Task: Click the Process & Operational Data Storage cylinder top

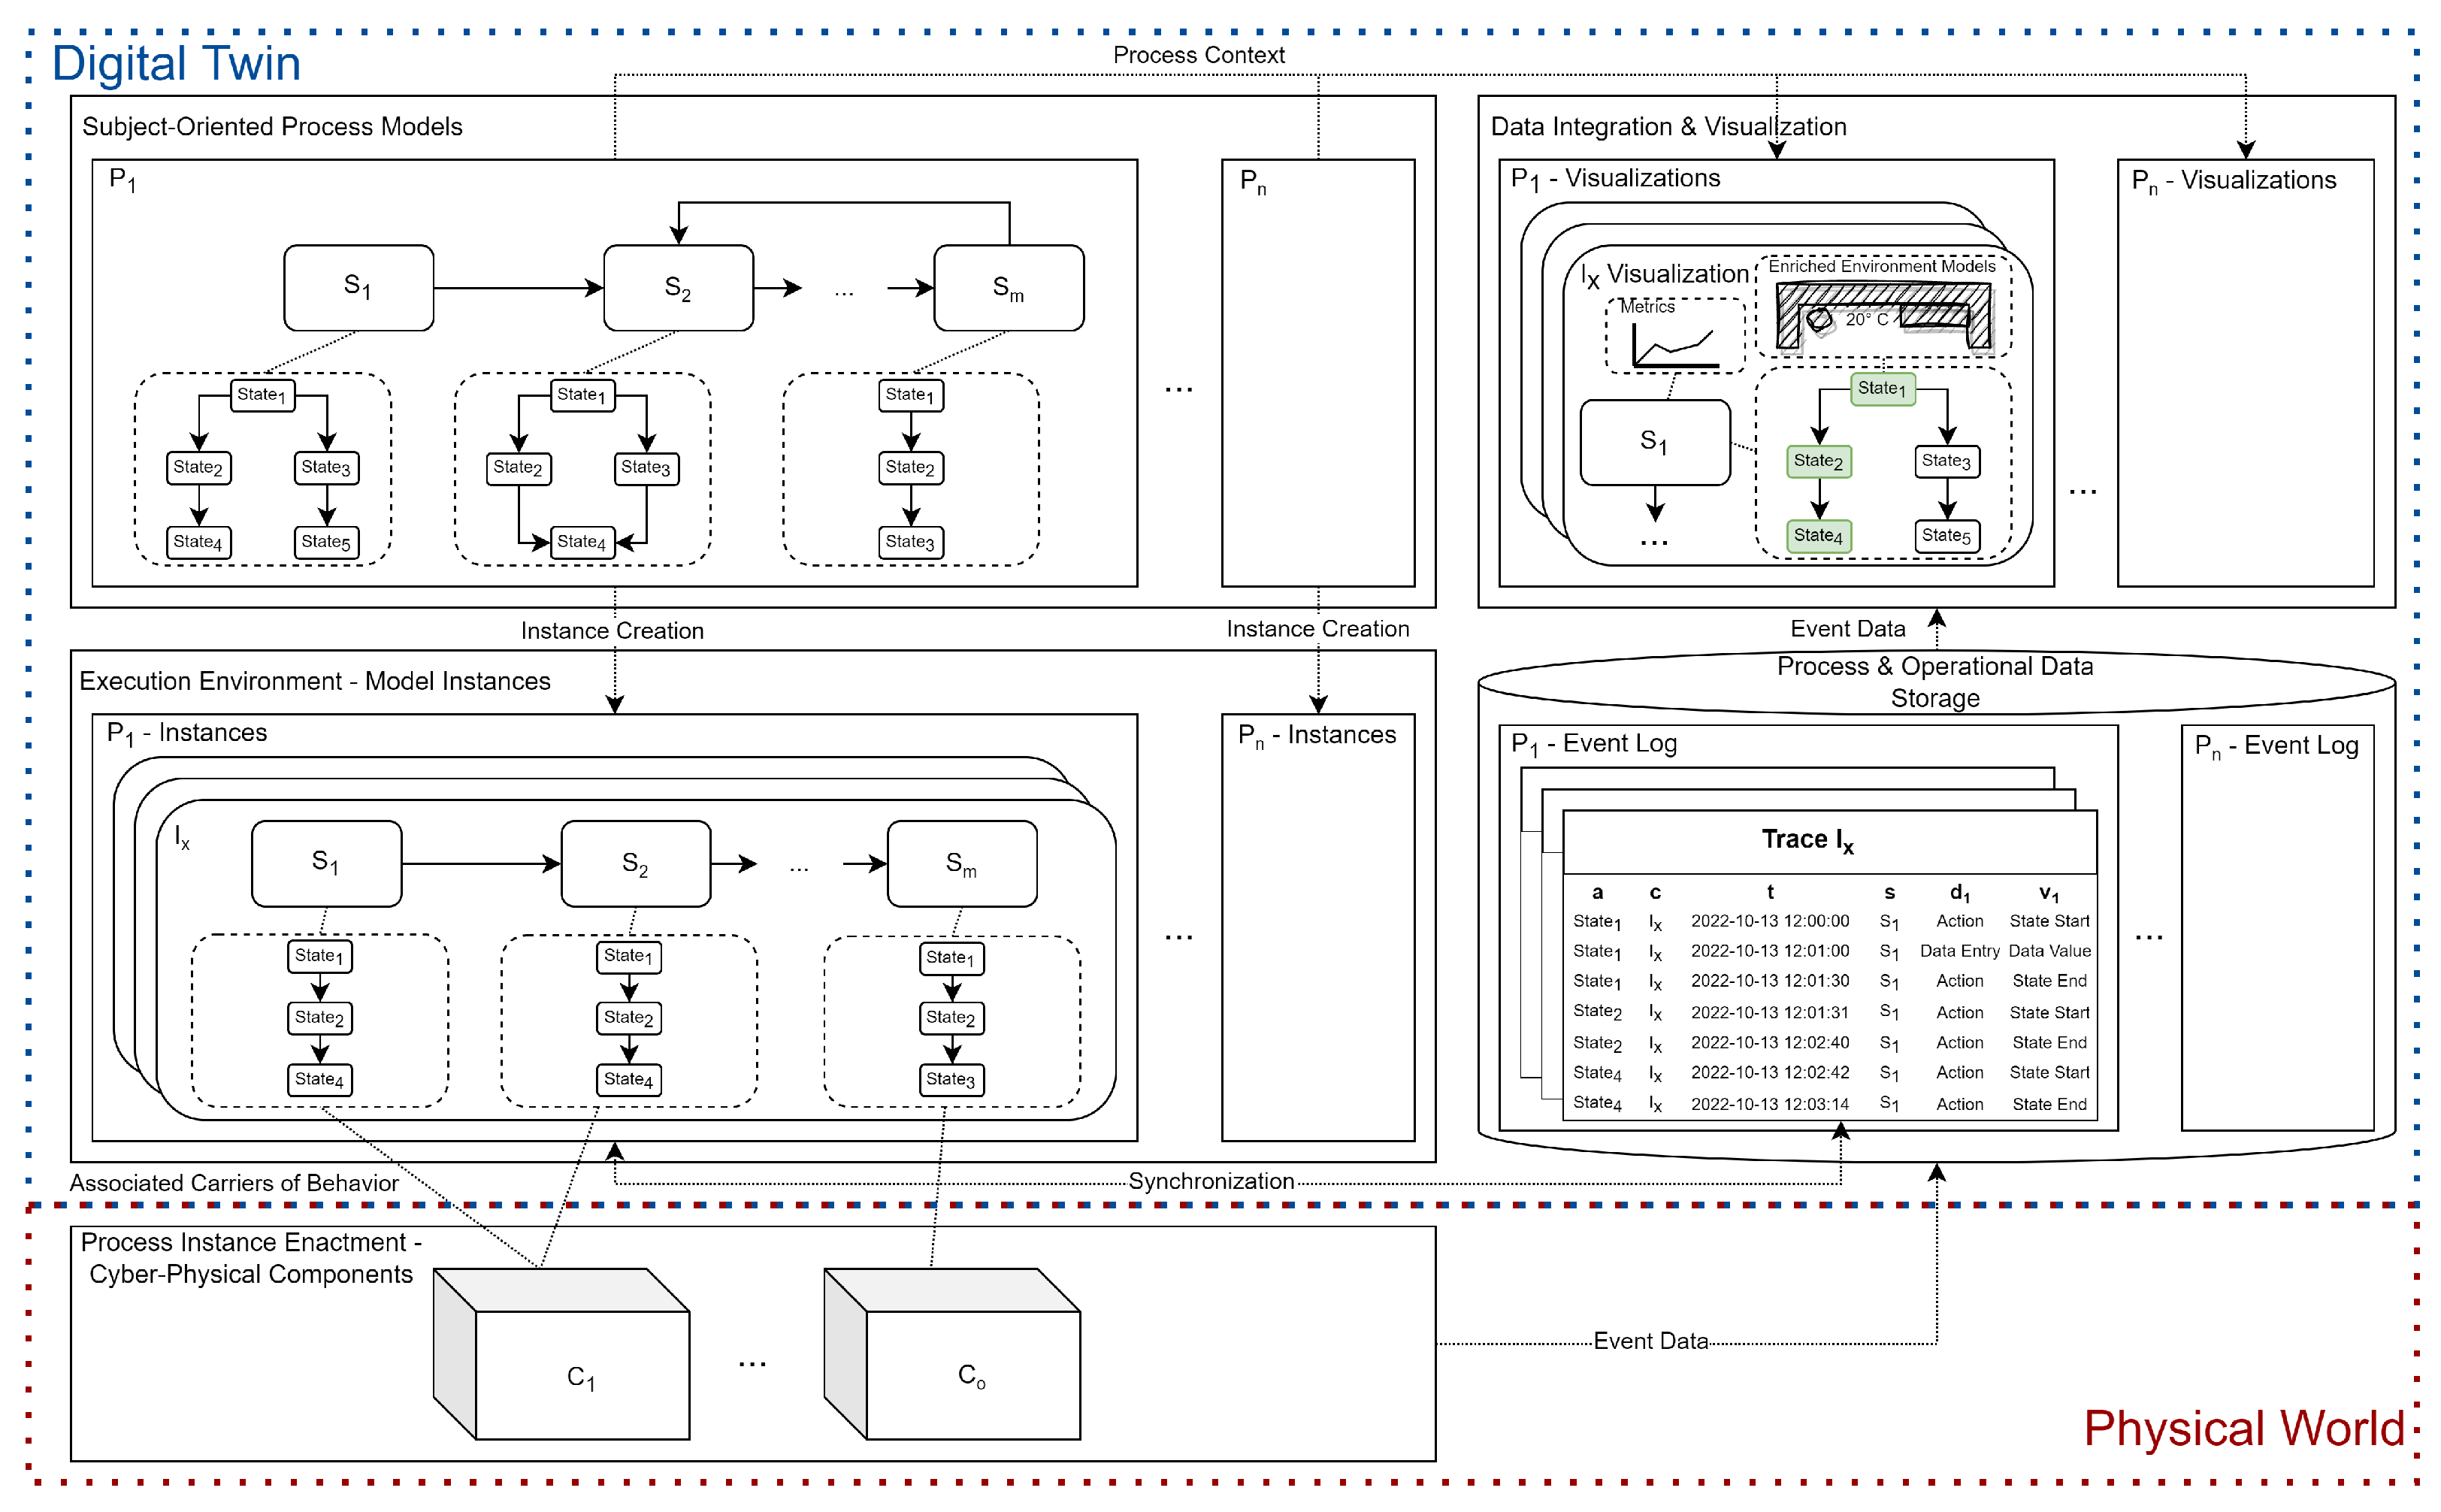Action: pyautogui.click(x=1935, y=682)
